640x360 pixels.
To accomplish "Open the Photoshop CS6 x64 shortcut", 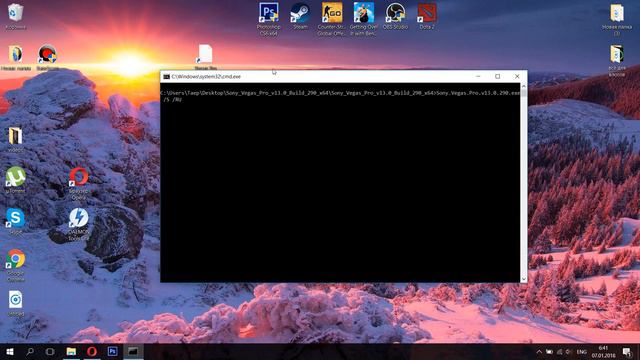I will tap(269, 18).
